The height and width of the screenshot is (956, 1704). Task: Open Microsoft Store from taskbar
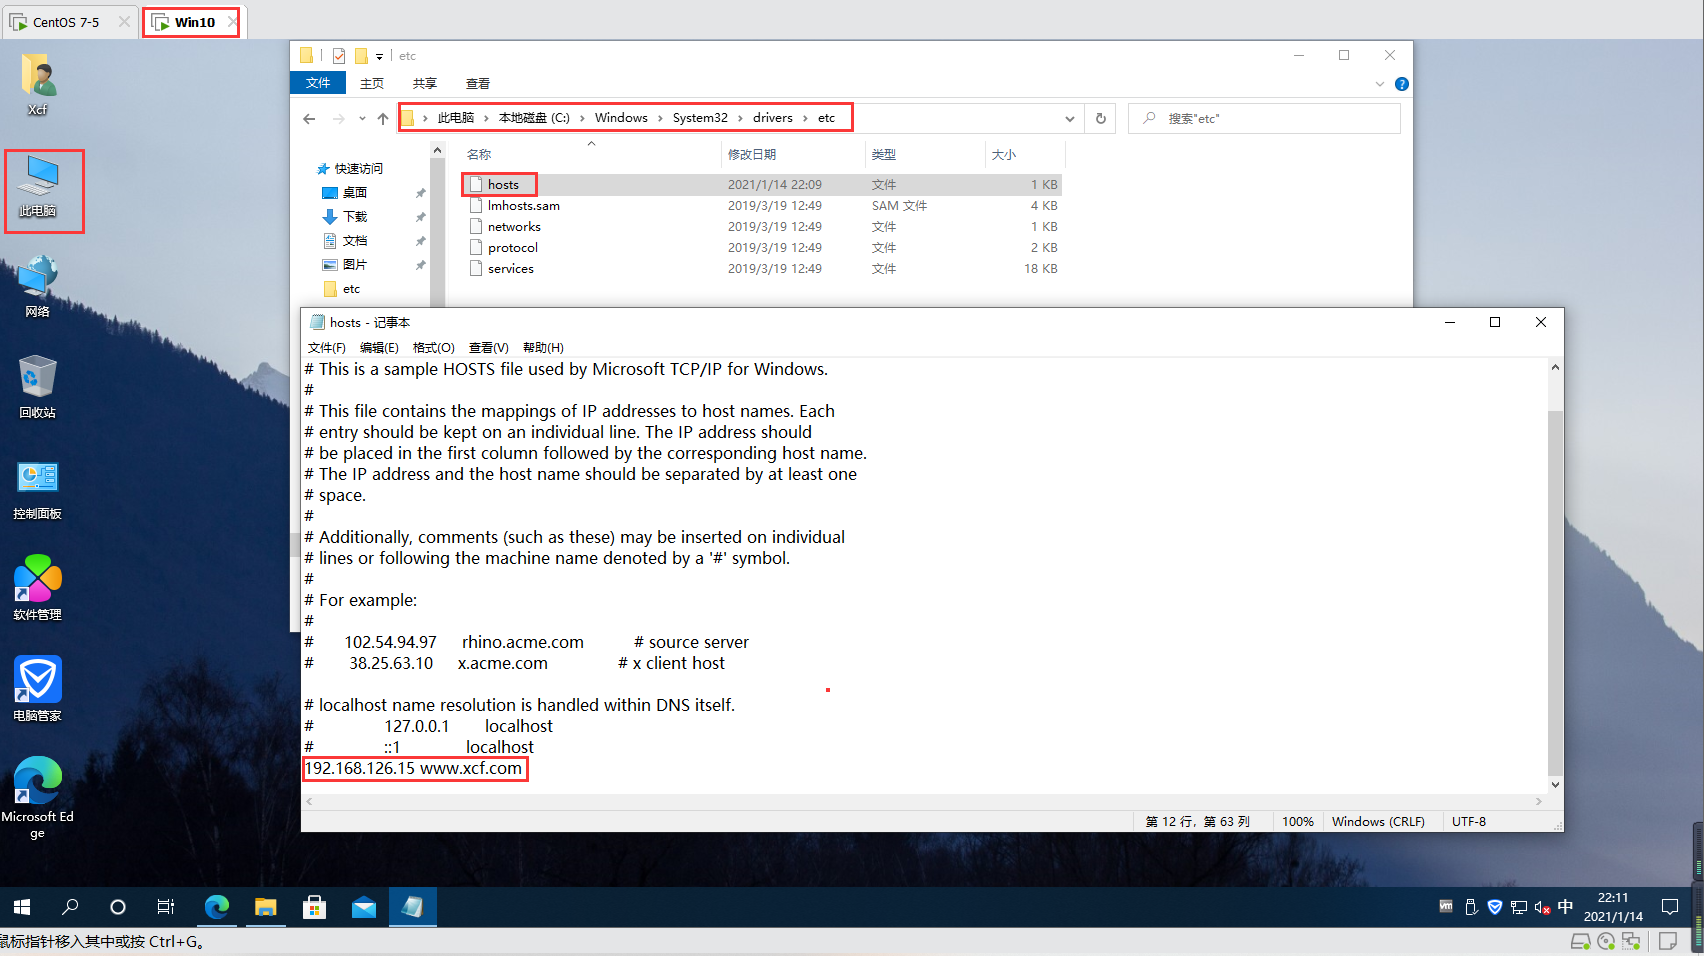click(315, 907)
